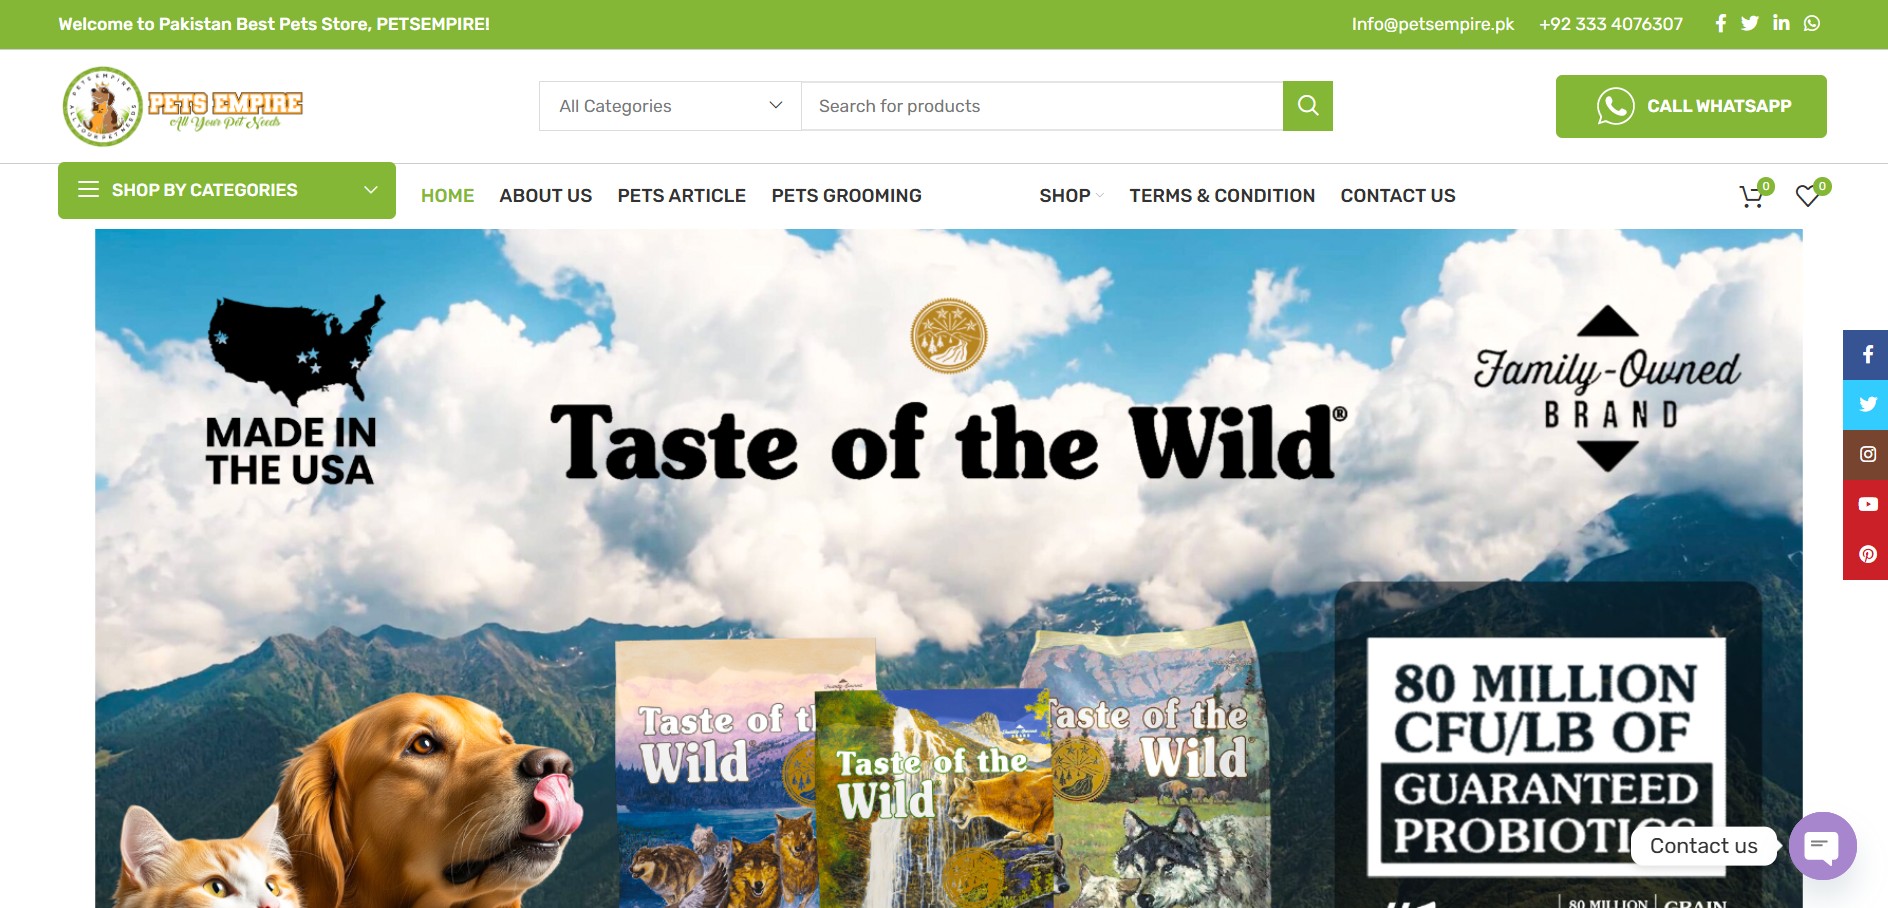The width and height of the screenshot is (1888, 908).
Task: Click the search magnifier button
Action: (x=1307, y=106)
